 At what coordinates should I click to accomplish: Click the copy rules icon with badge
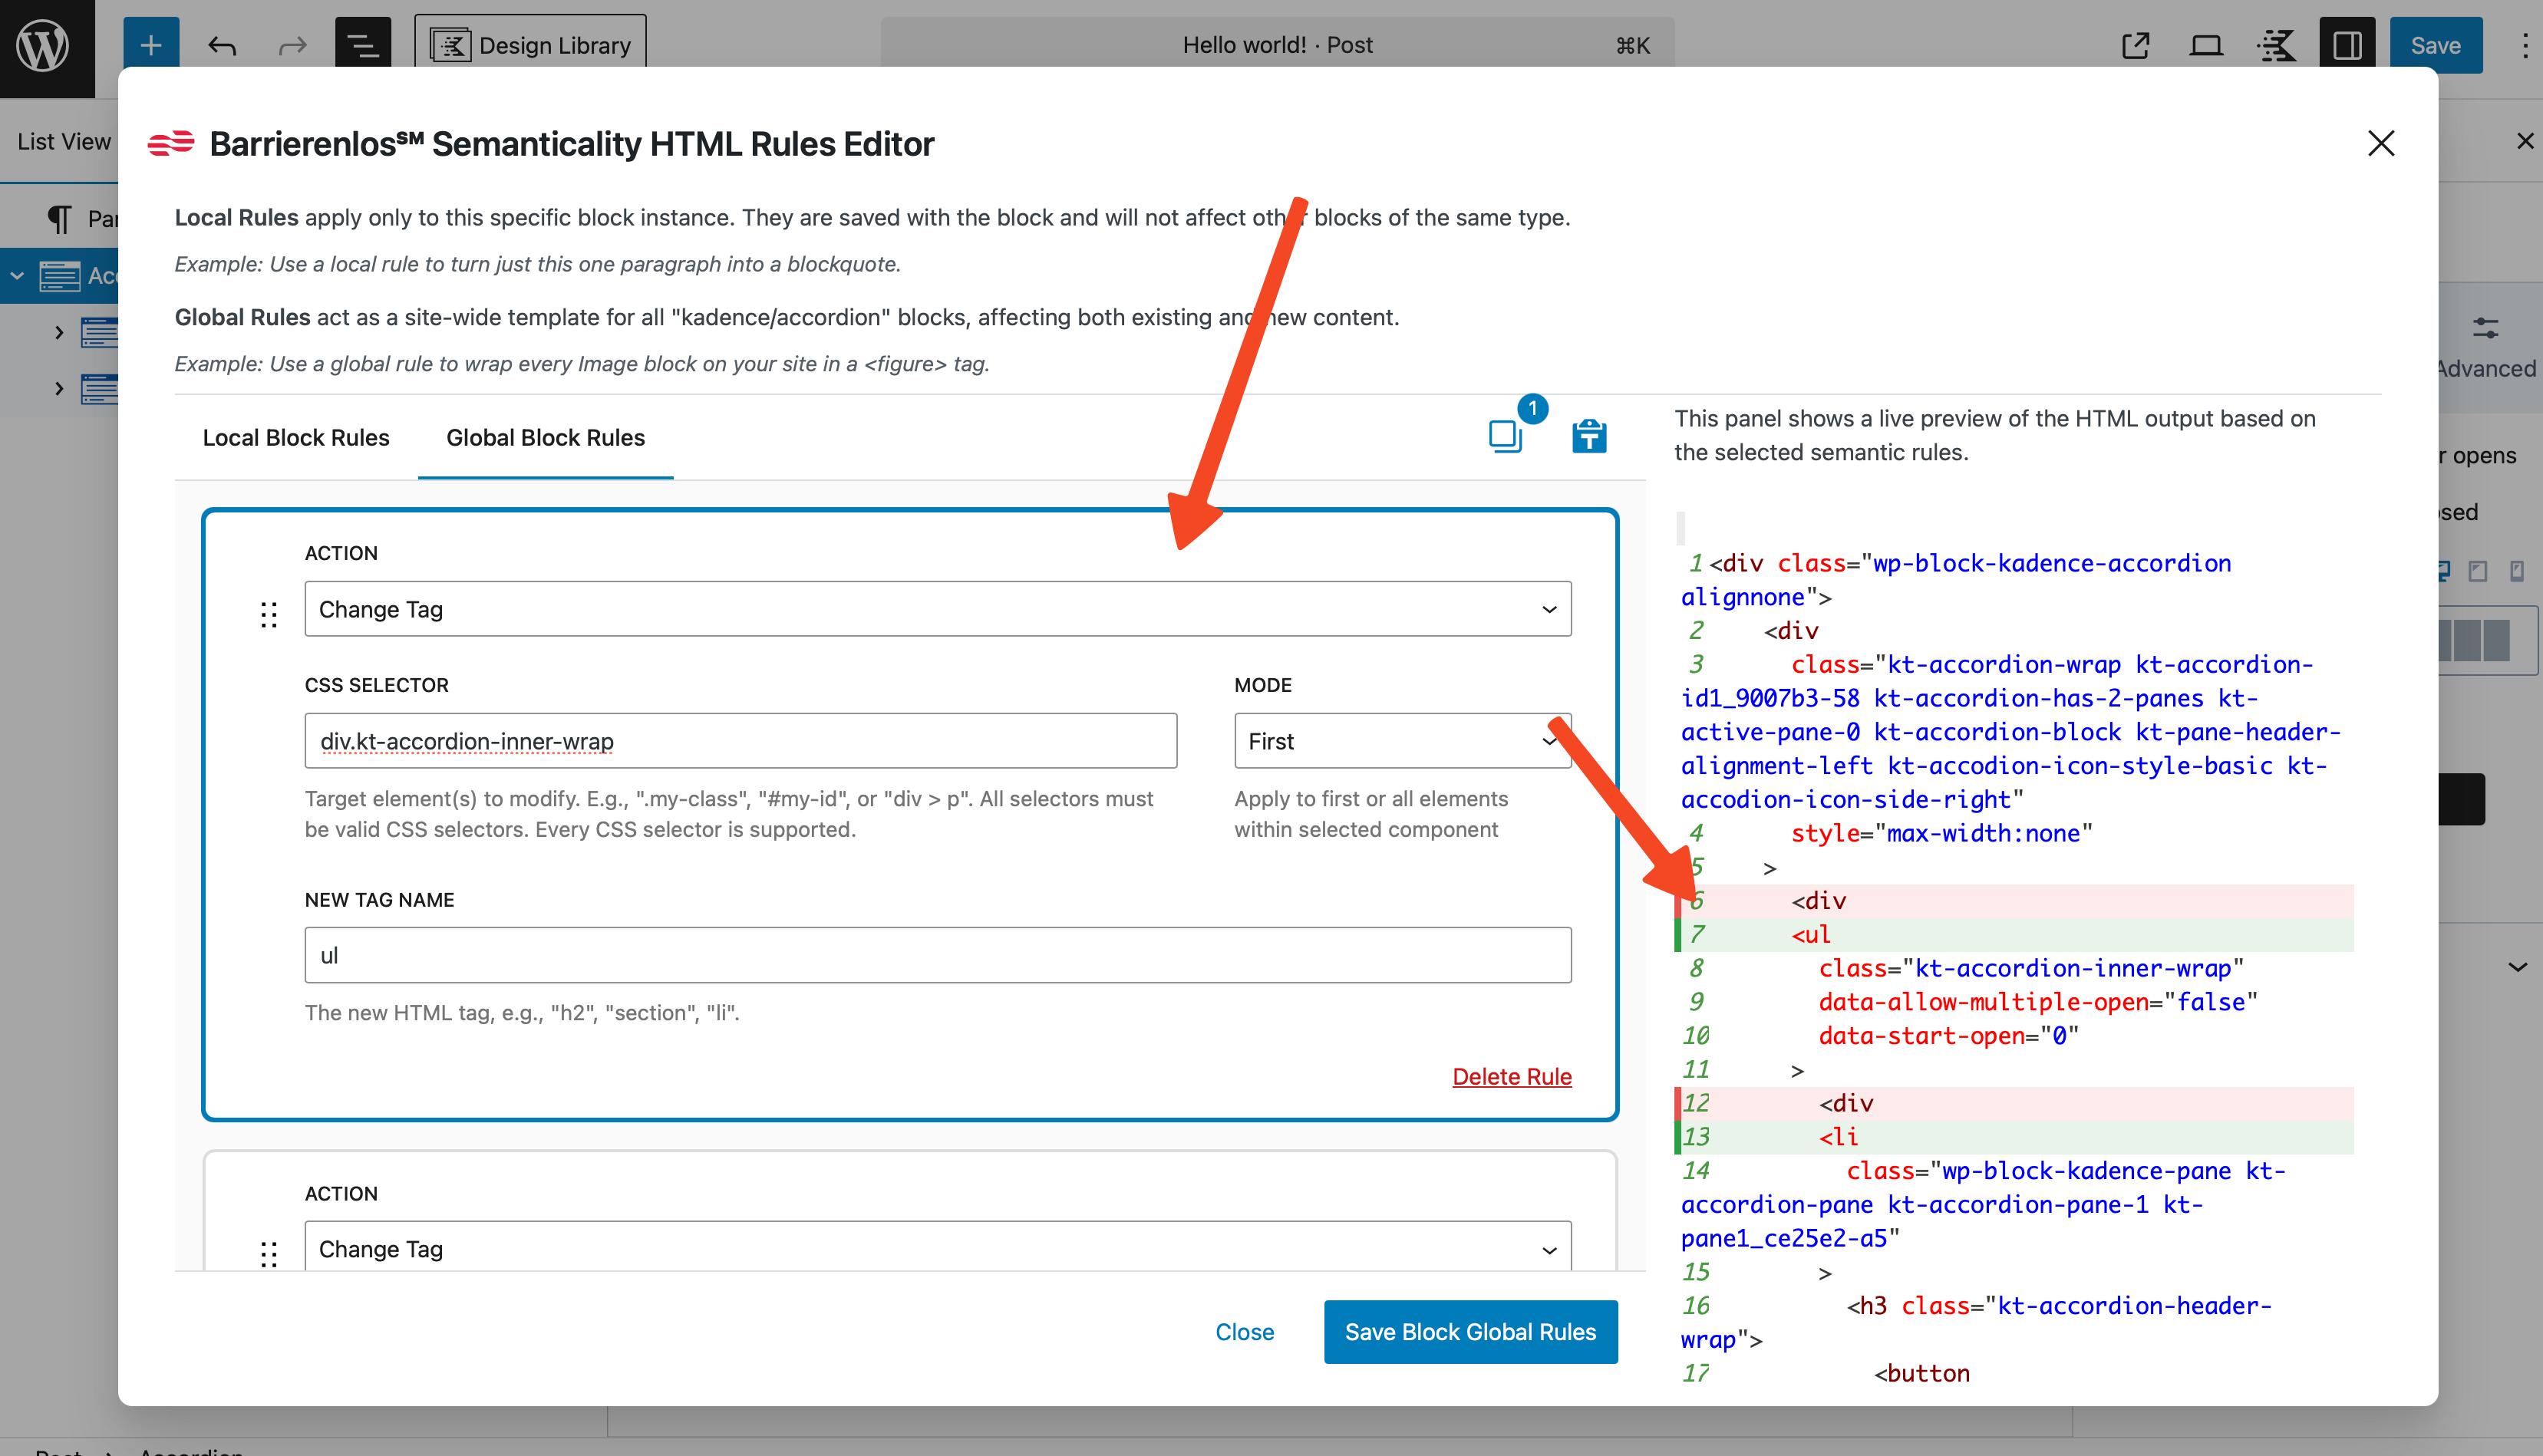click(x=1505, y=436)
